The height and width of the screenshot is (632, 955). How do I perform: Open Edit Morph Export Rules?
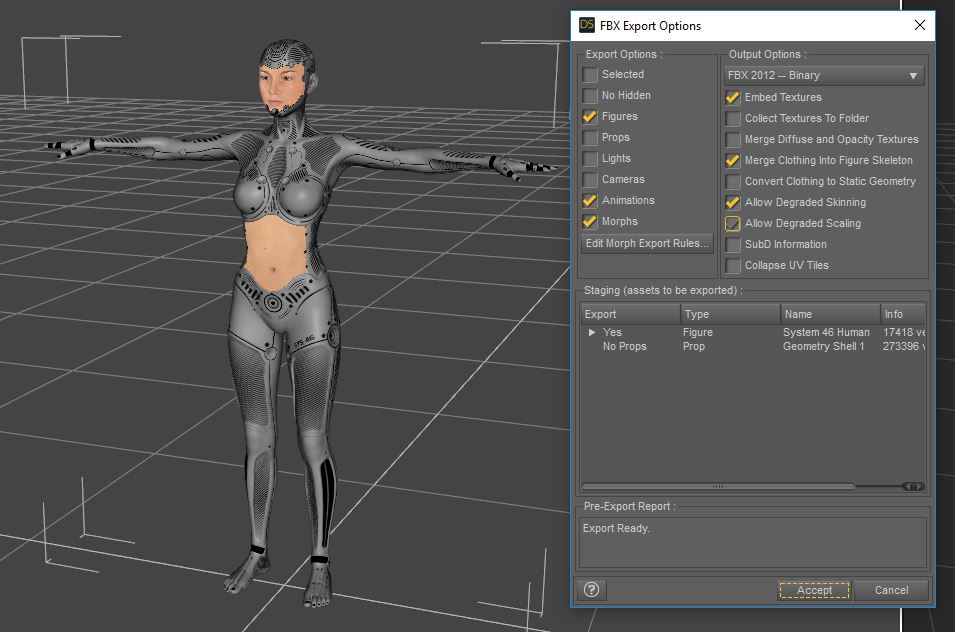pyautogui.click(x=647, y=243)
